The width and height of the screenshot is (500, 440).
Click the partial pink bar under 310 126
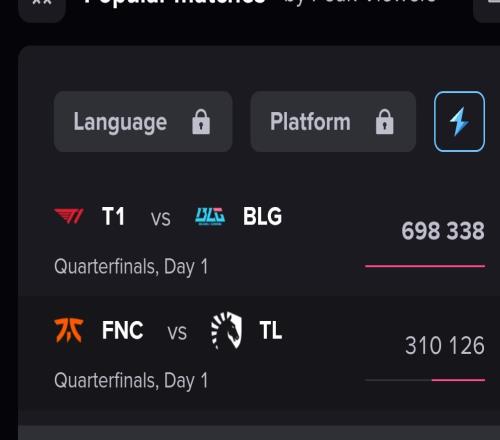click(458, 380)
